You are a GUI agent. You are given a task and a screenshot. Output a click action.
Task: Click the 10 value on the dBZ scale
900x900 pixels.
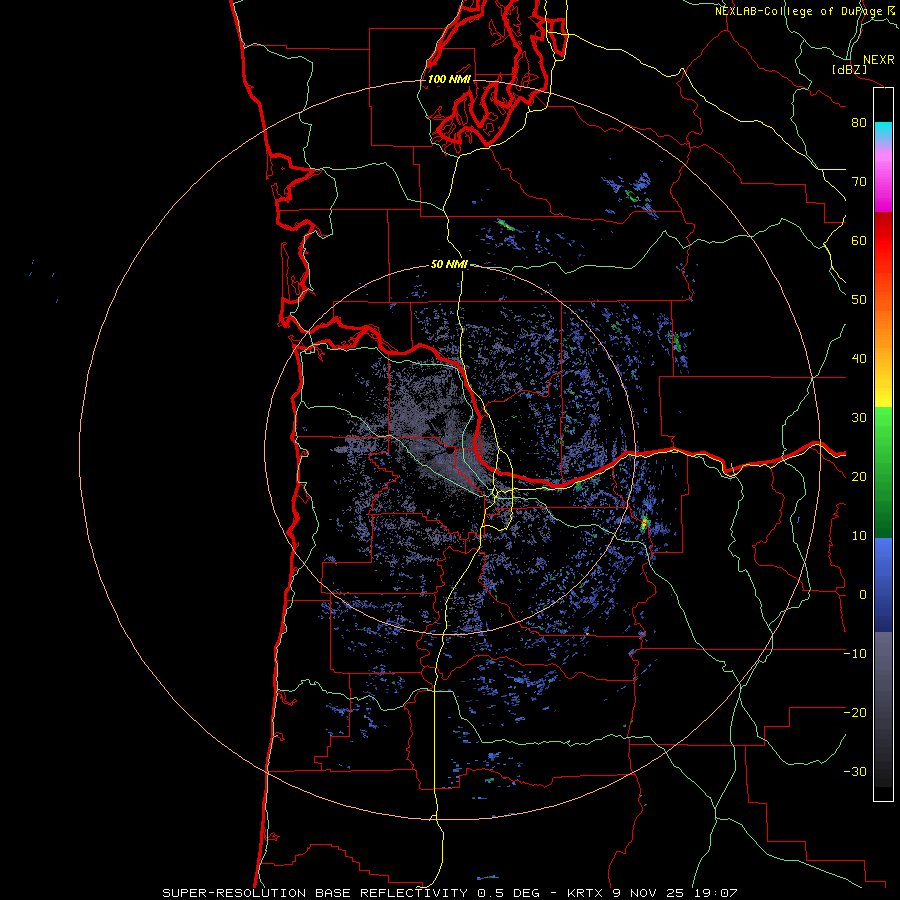[x=859, y=536]
